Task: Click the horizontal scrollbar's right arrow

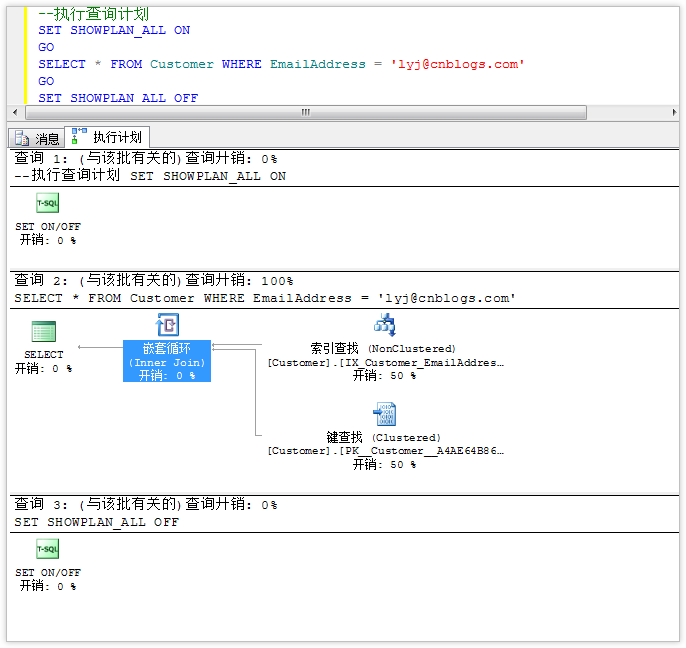Action: pos(672,112)
